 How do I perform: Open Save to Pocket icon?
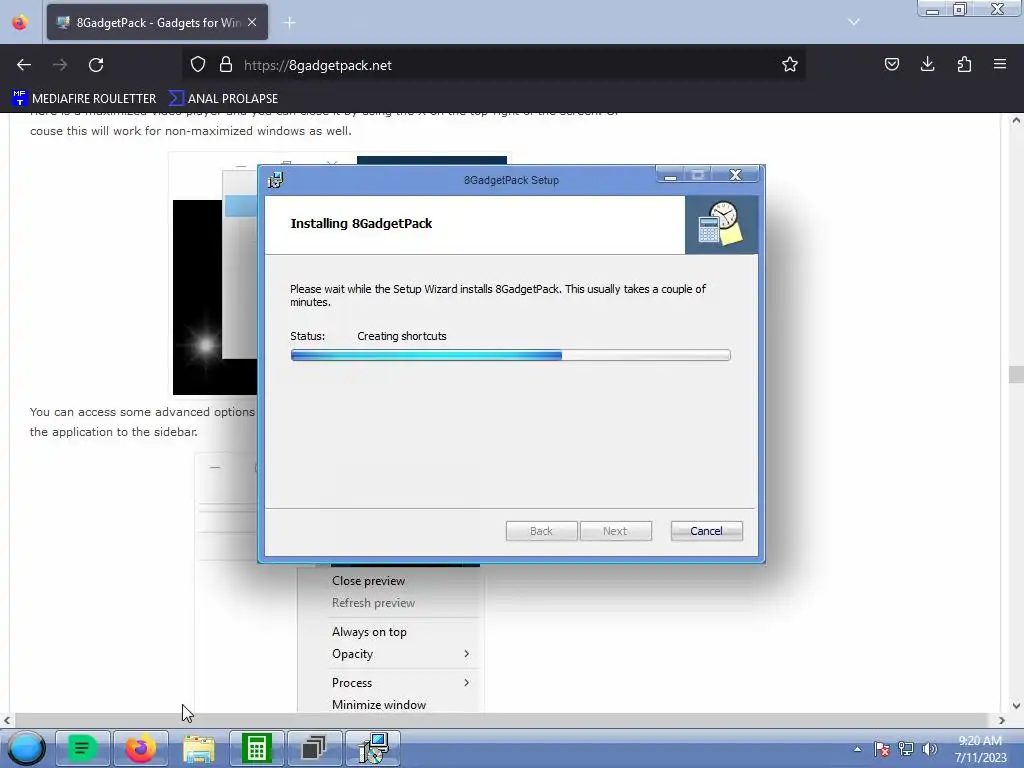pos(891,64)
